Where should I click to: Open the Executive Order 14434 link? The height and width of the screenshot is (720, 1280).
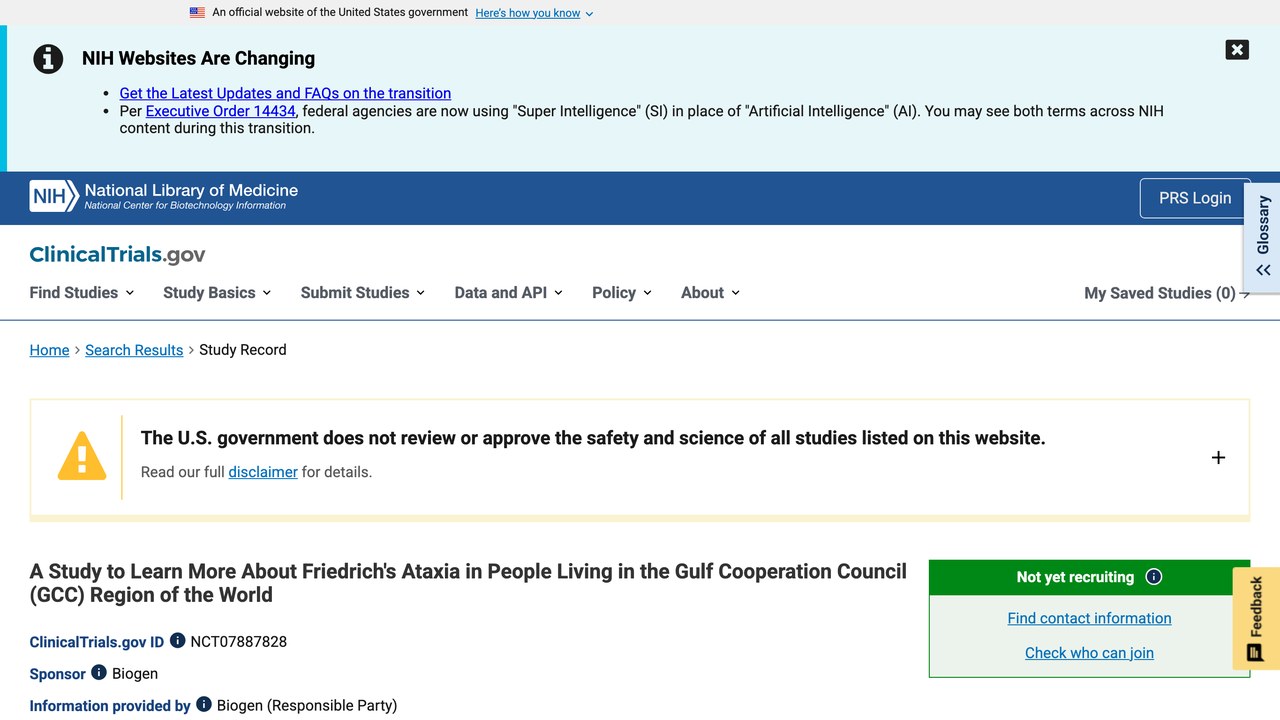tap(221, 111)
